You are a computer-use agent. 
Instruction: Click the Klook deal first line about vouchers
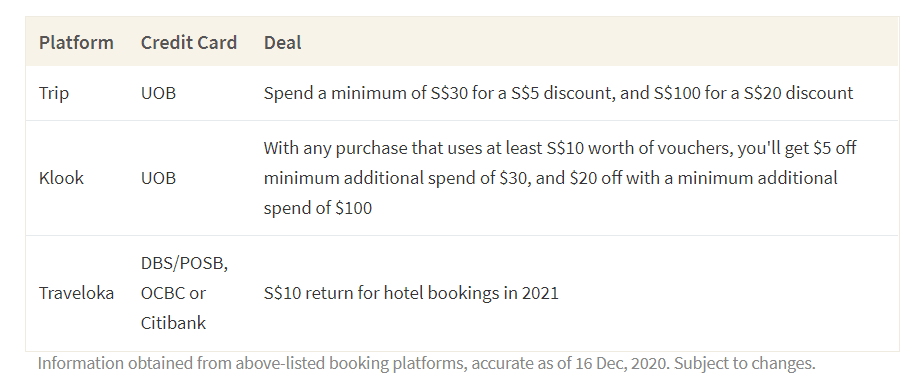coord(560,148)
